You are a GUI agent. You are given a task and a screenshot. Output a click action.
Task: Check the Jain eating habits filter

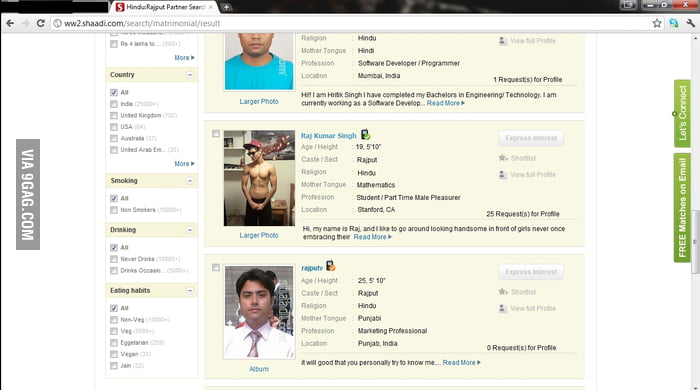114,366
